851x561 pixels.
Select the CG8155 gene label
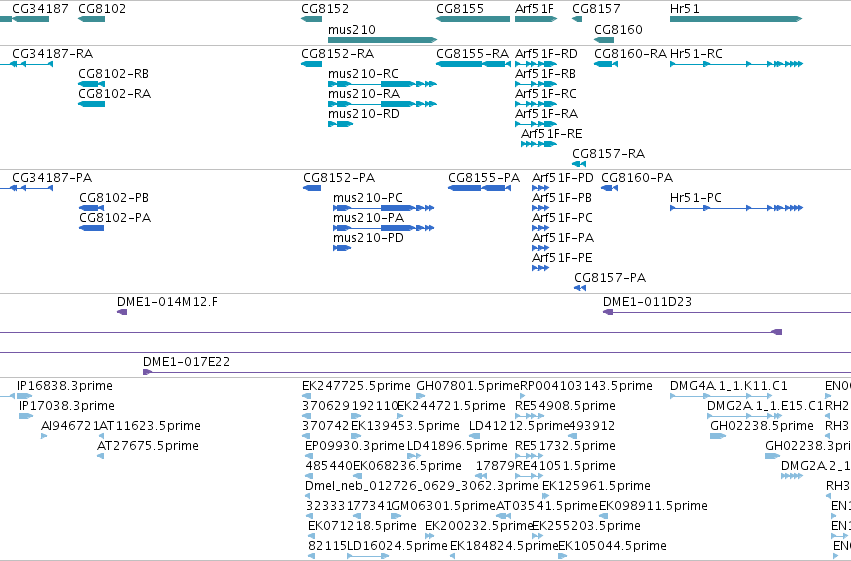tap(460, 9)
